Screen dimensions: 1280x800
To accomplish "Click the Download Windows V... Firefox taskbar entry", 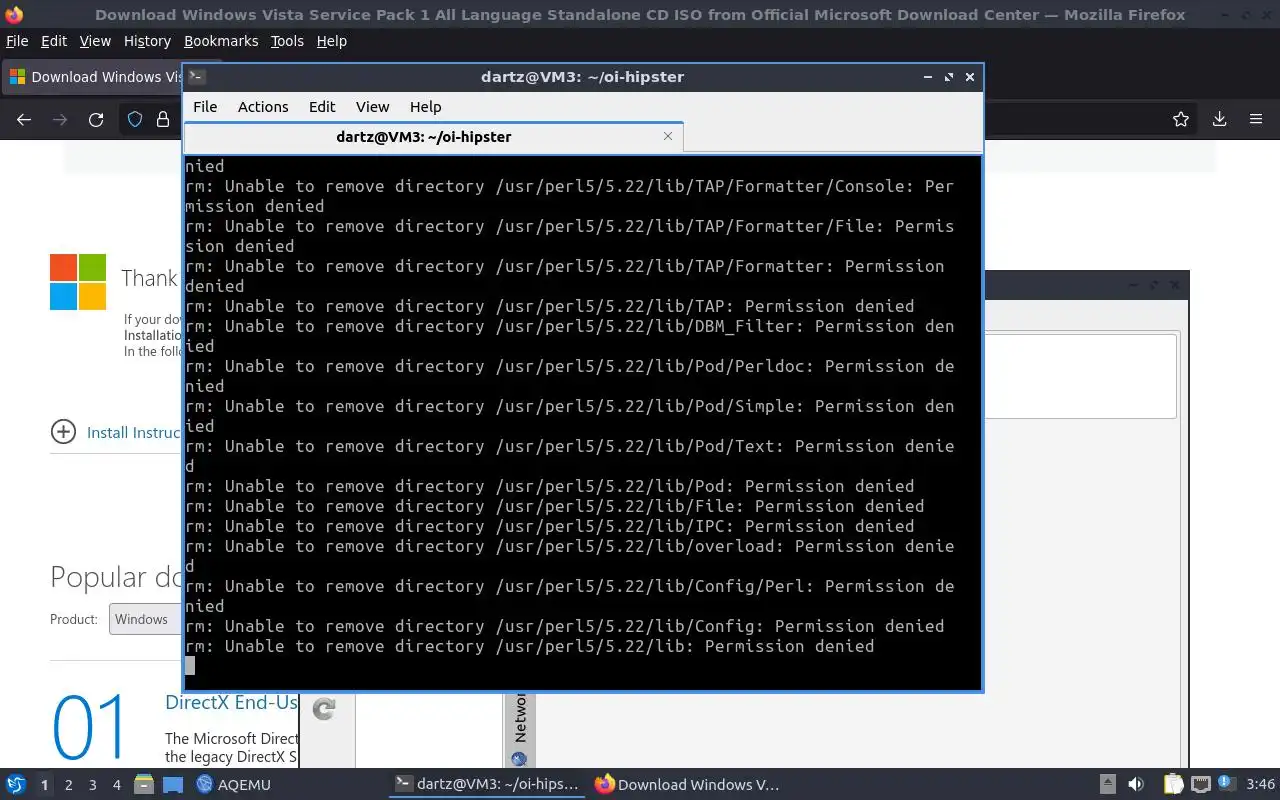I will (687, 784).
